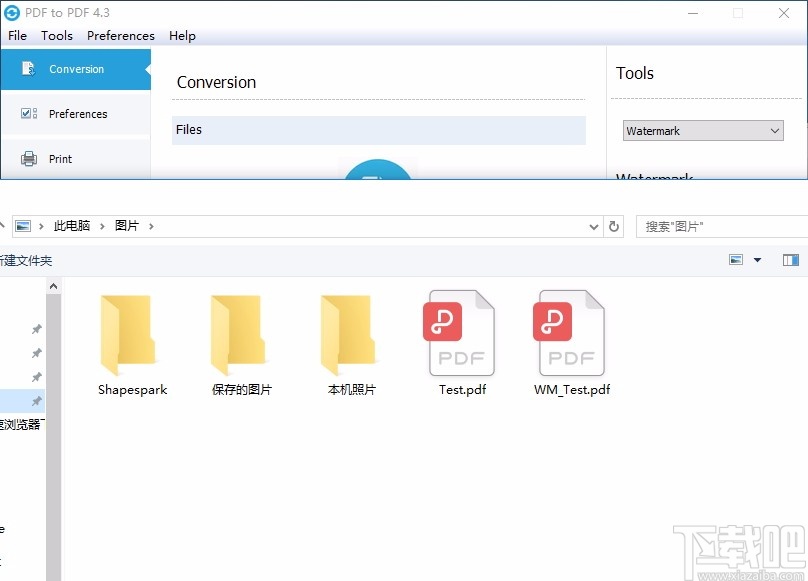Screen dimensions: 808x581
Task: Open the Help menu
Action: [182, 35]
